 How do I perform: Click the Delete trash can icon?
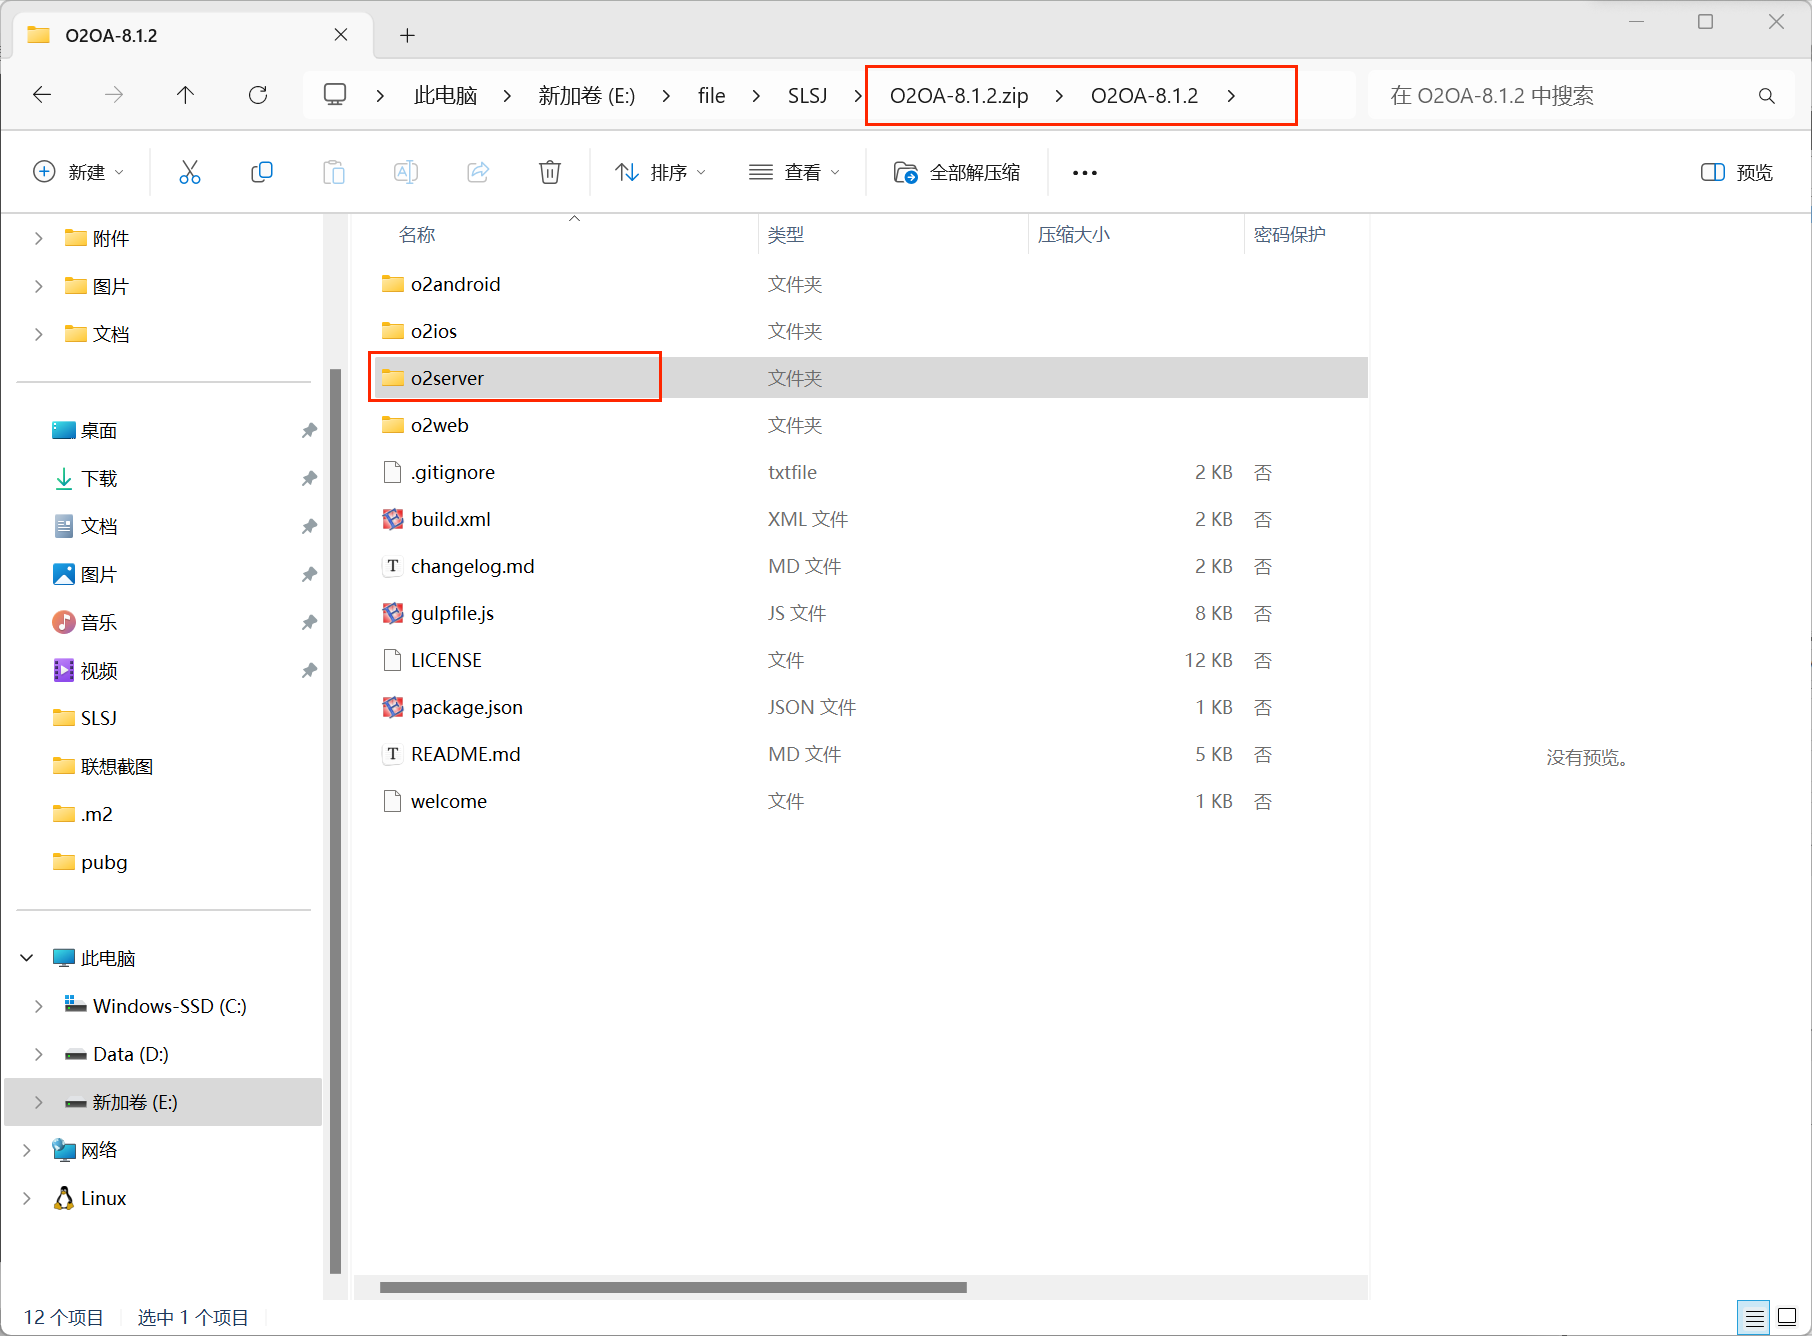coord(549,172)
